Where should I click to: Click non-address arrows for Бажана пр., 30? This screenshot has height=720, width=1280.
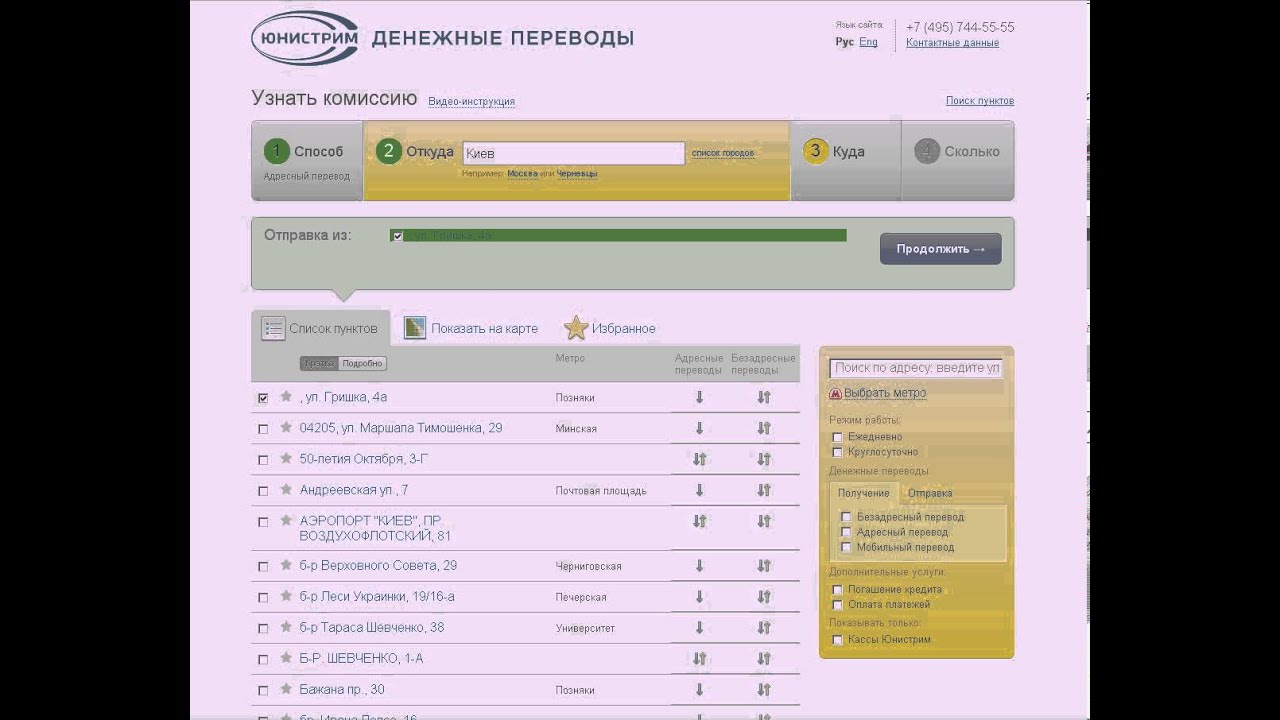tap(764, 690)
